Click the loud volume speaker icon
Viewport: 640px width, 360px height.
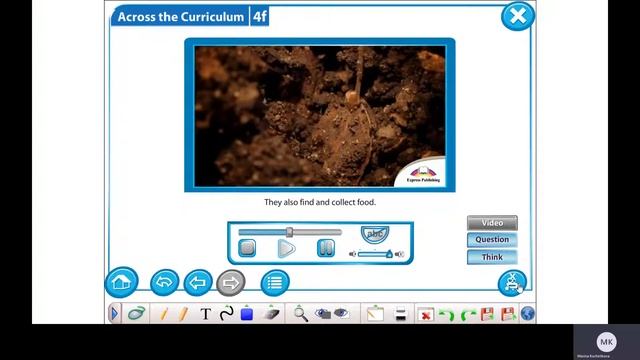tap(400, 254)
